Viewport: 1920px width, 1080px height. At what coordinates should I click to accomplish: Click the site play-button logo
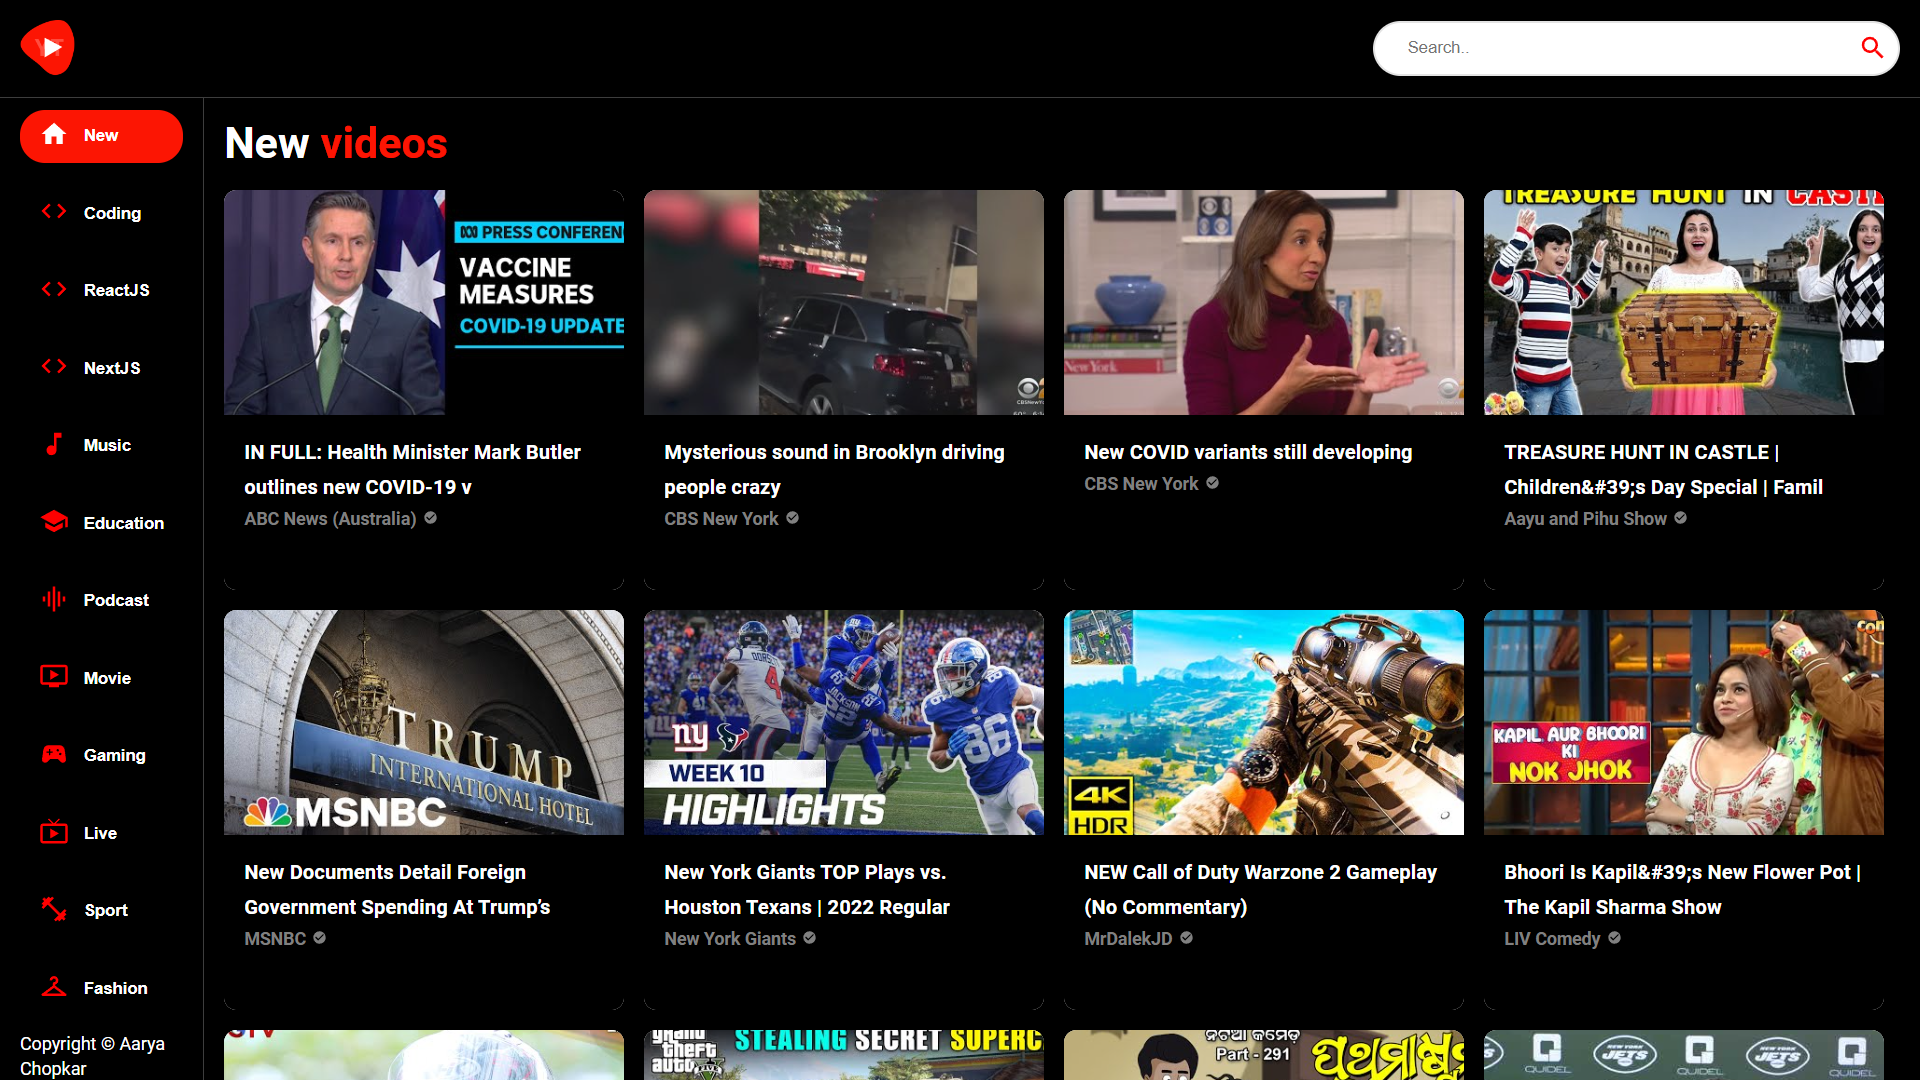(47, 47)
